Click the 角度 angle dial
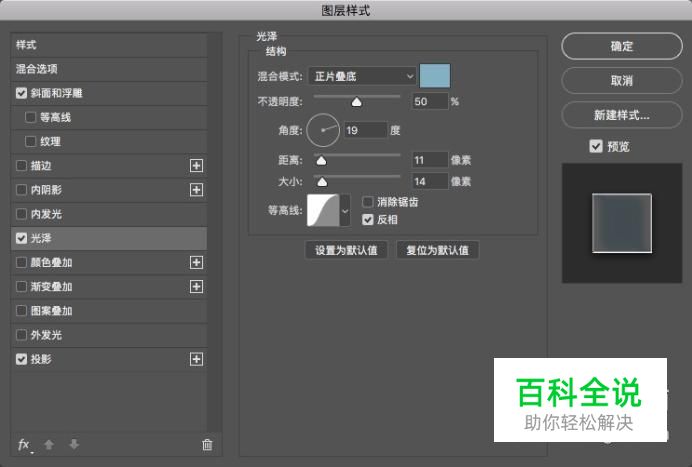 (323, 130)
